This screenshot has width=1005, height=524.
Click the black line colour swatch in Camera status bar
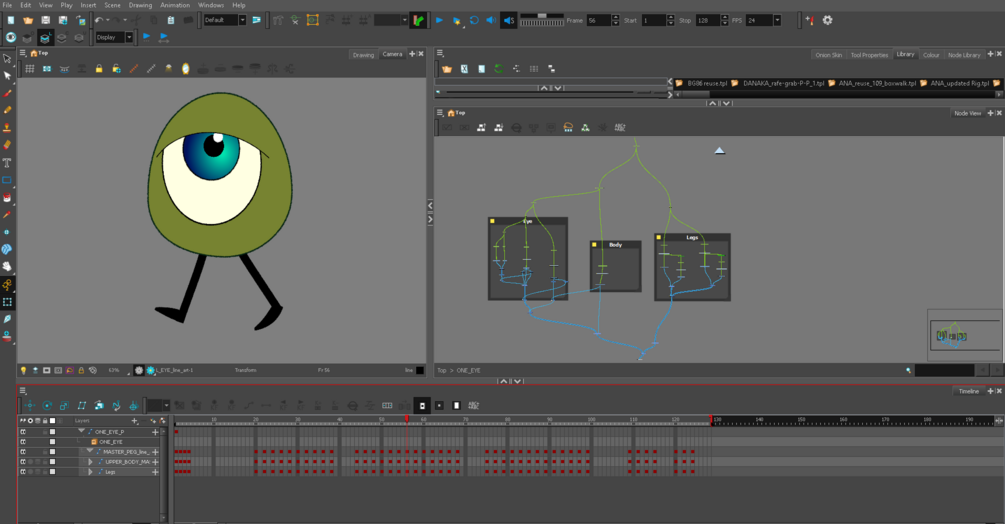click(420, 370)
